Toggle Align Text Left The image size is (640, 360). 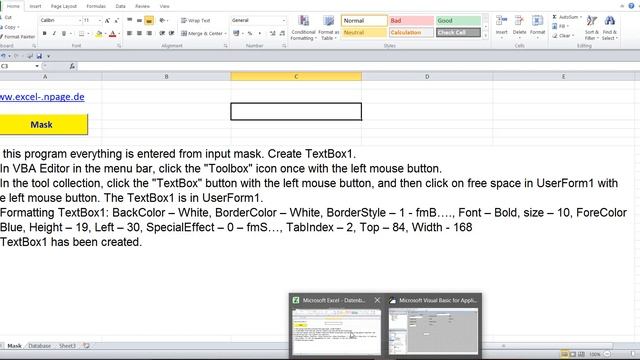129,33
